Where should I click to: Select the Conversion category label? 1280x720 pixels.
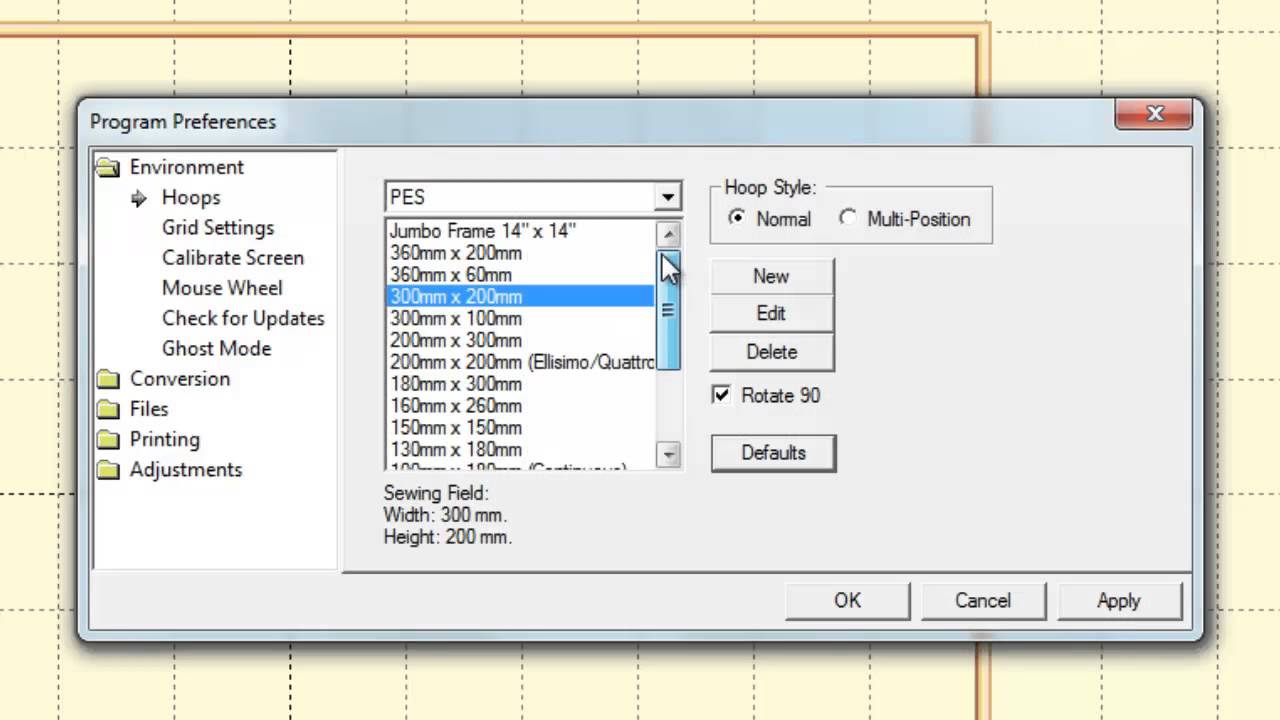[x=180, y=378]
